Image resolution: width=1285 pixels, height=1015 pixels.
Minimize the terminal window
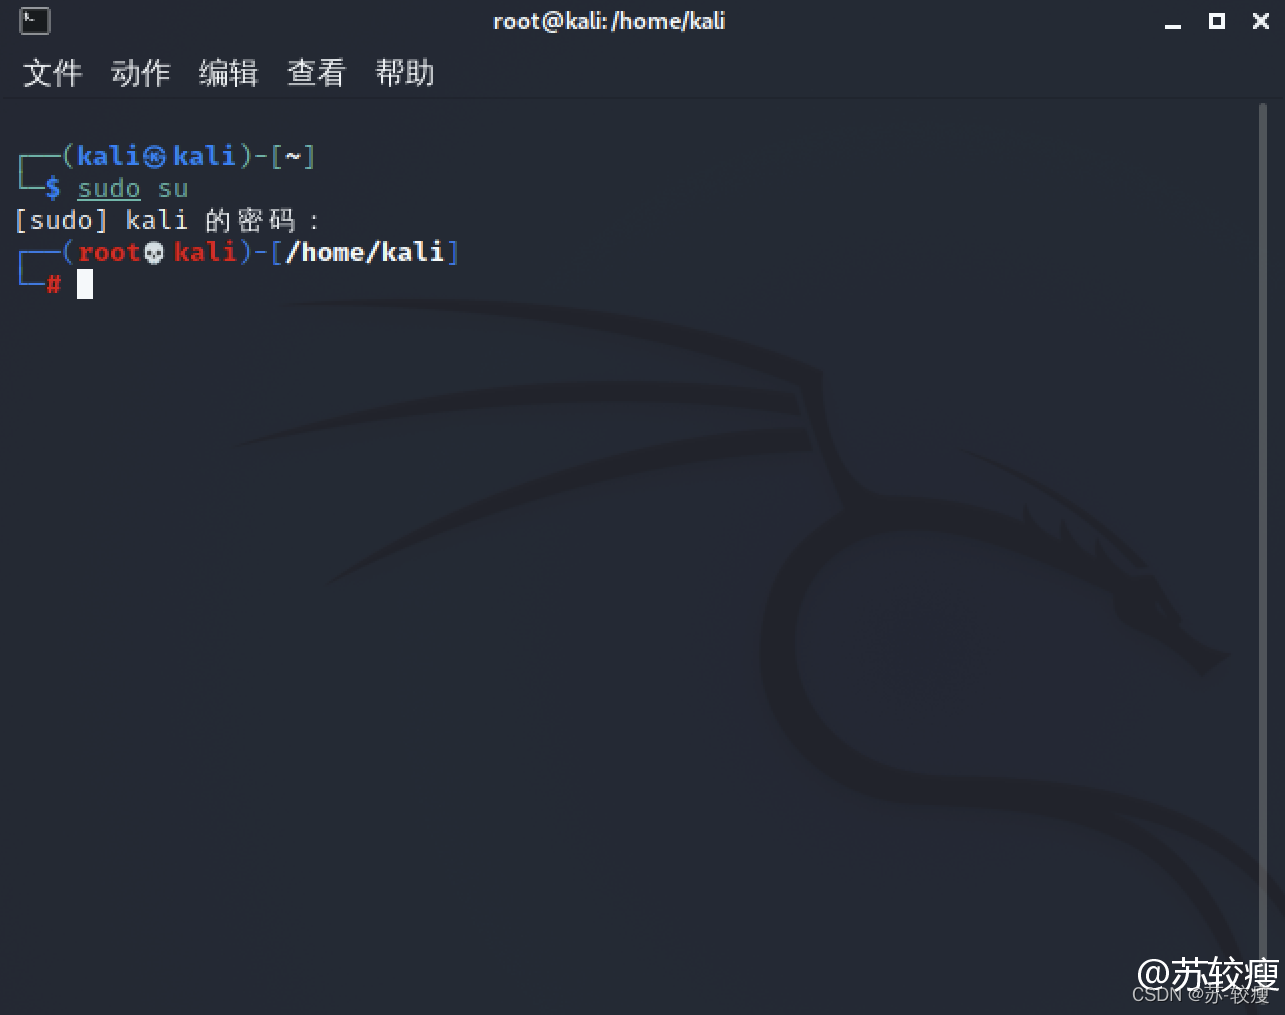pos(1173,22)
